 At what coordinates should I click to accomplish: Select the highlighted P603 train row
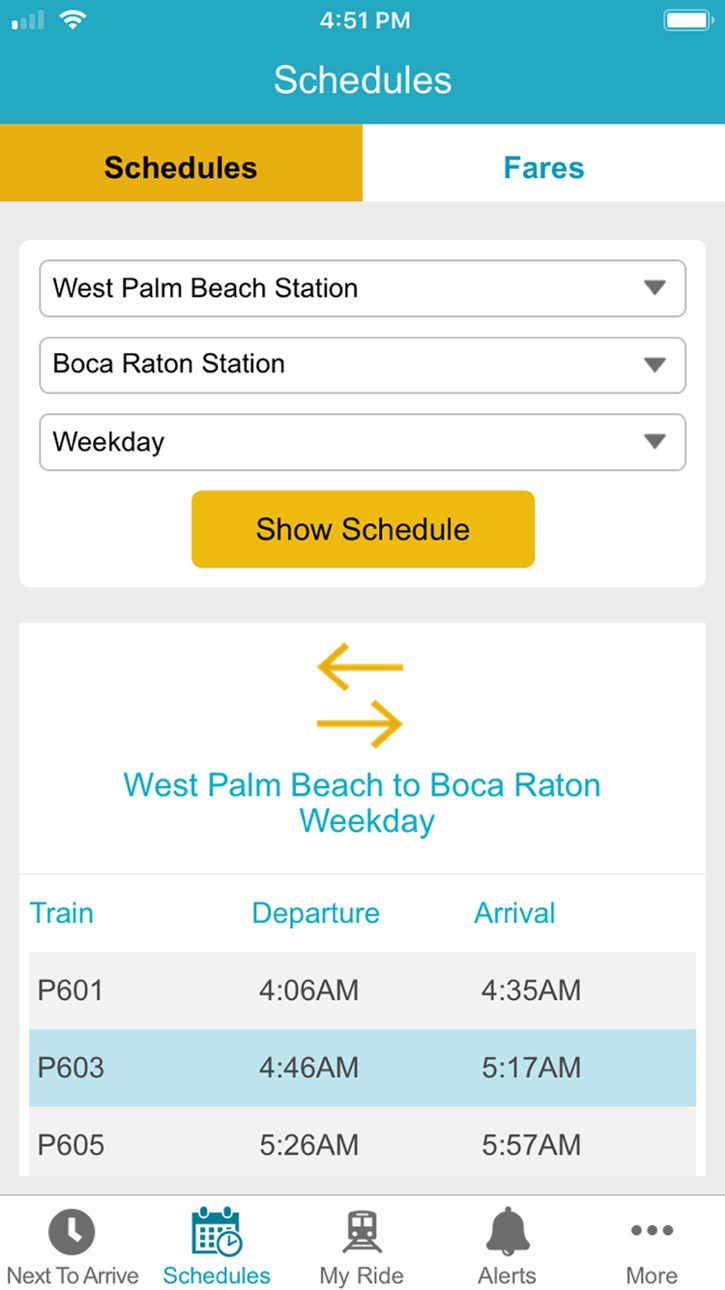point(362,1068)
